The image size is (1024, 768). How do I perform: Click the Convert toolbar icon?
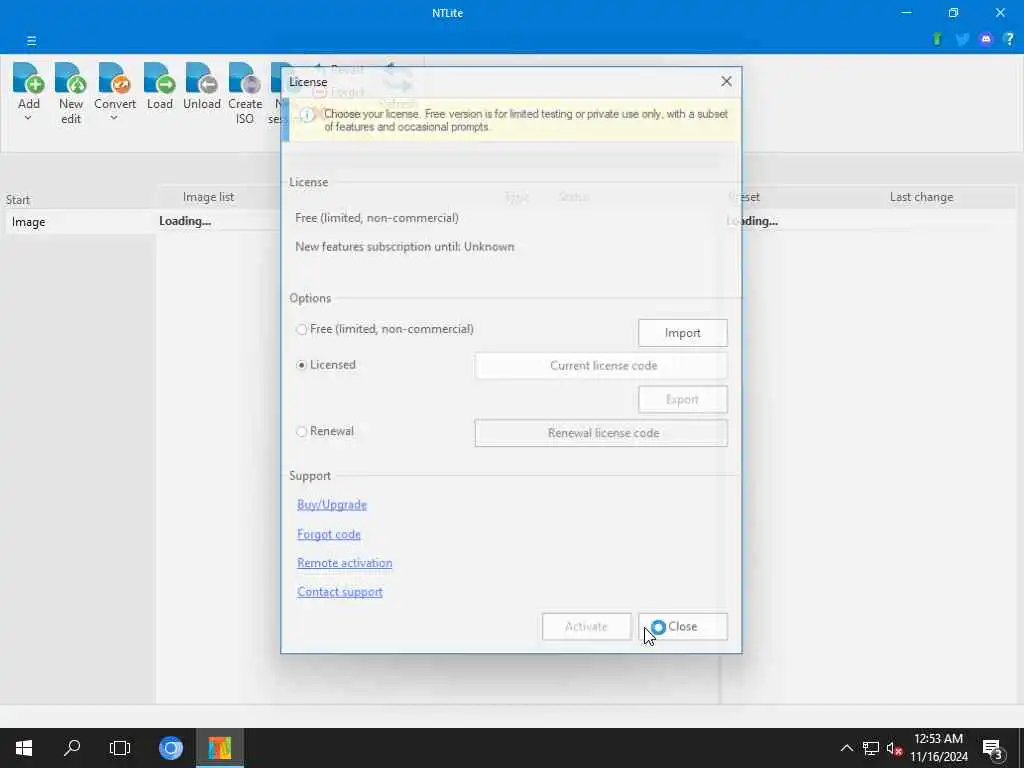tap(114, 78)
